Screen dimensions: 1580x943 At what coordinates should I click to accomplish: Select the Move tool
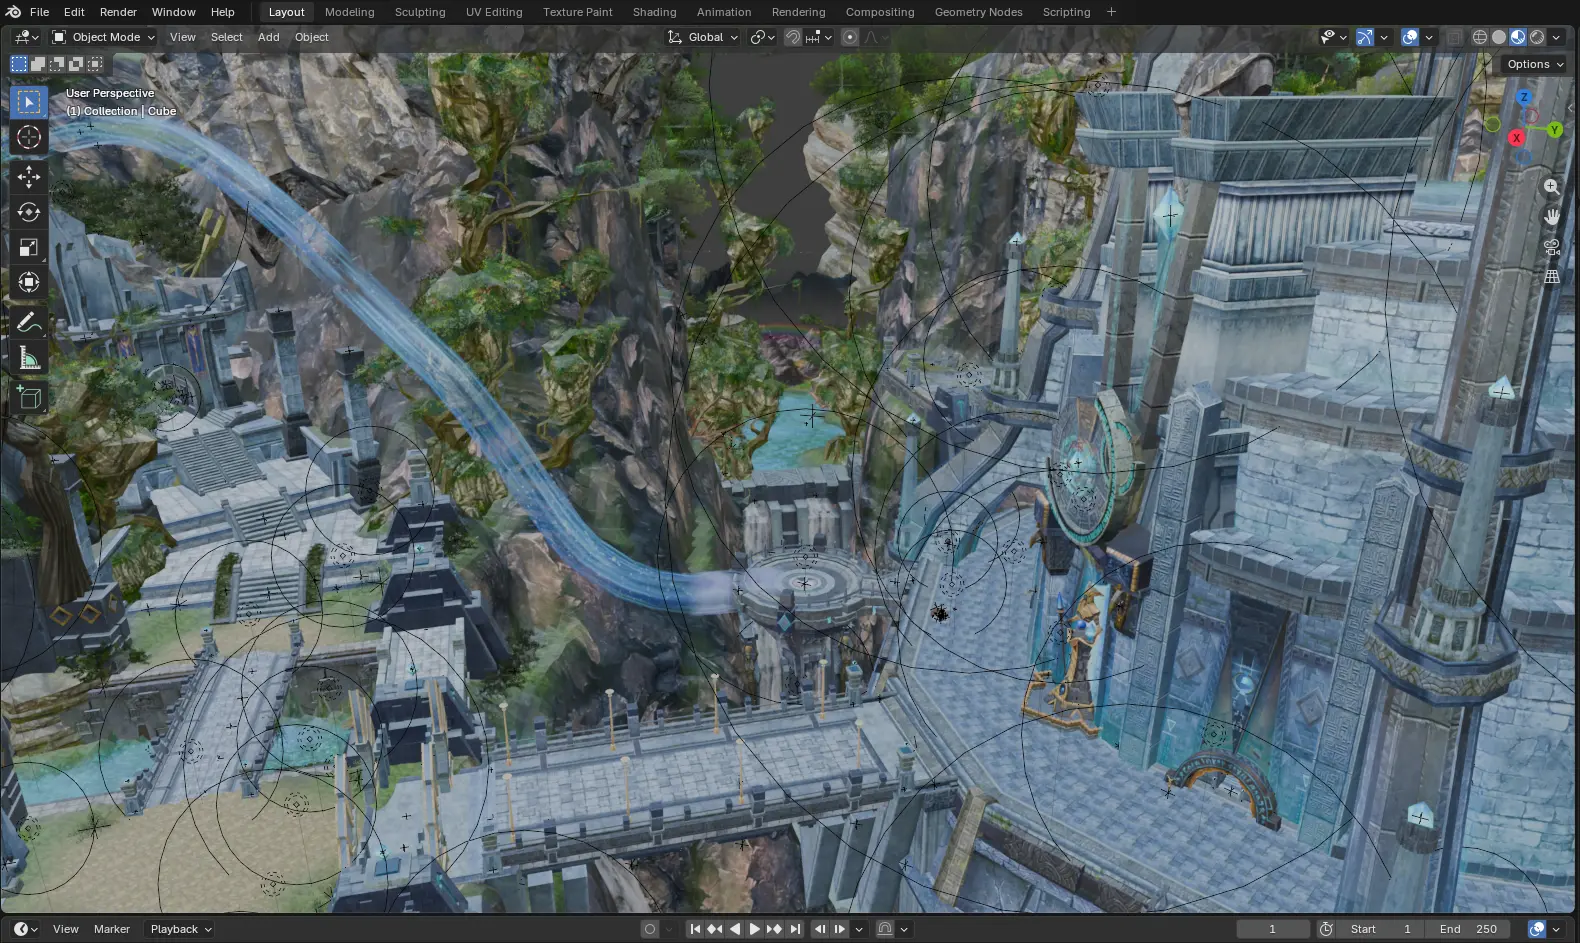29,177
